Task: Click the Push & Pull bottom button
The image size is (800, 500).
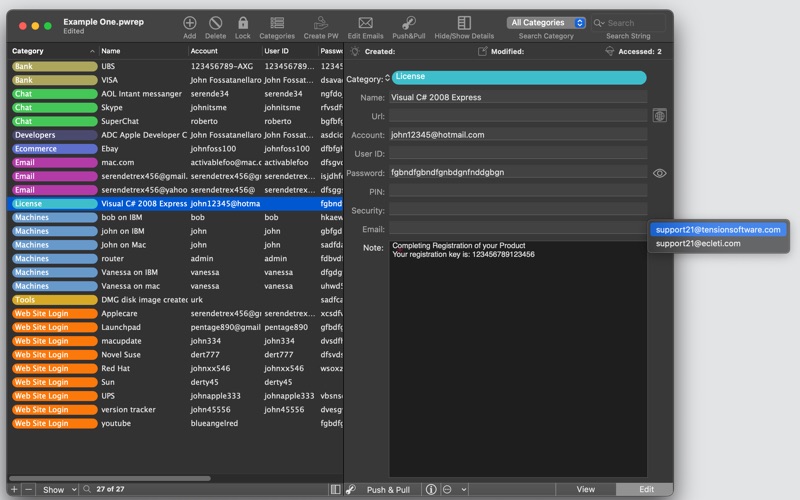Action: (388, 489)
